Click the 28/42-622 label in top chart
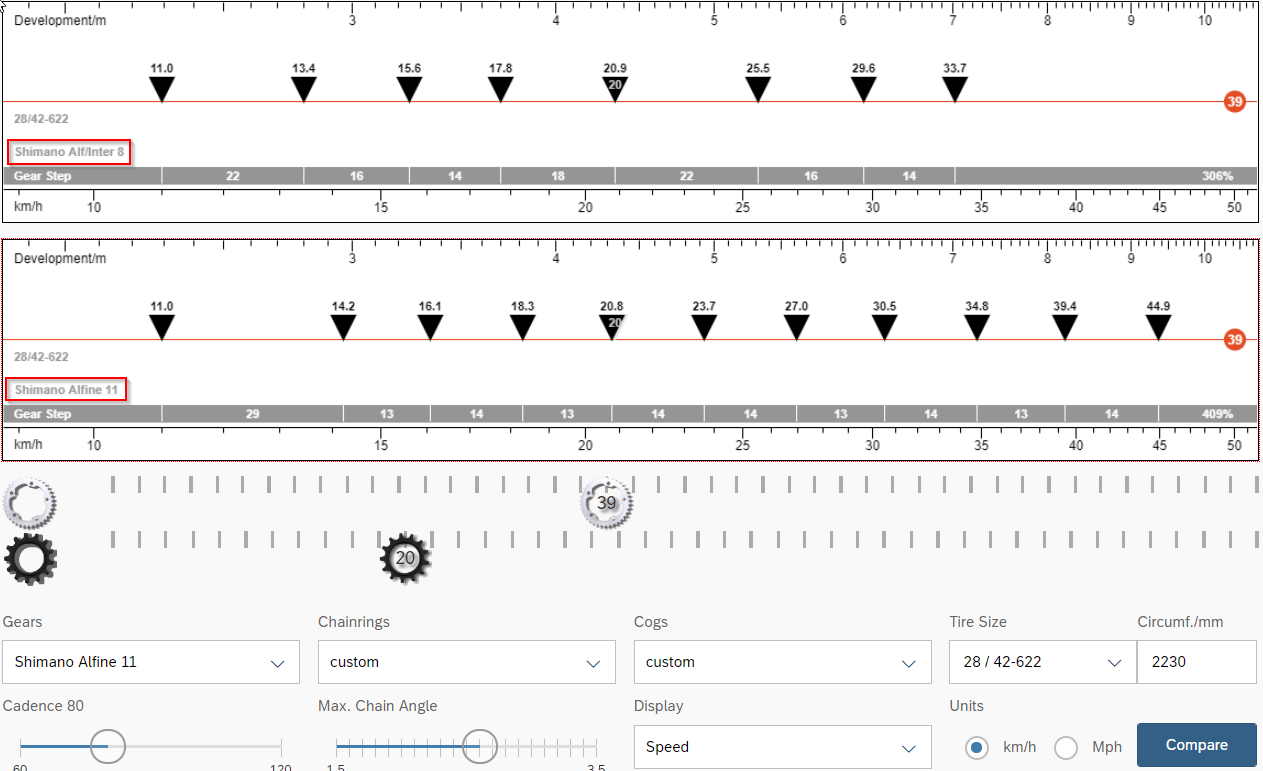1263x771 pixels. point(41,119)
